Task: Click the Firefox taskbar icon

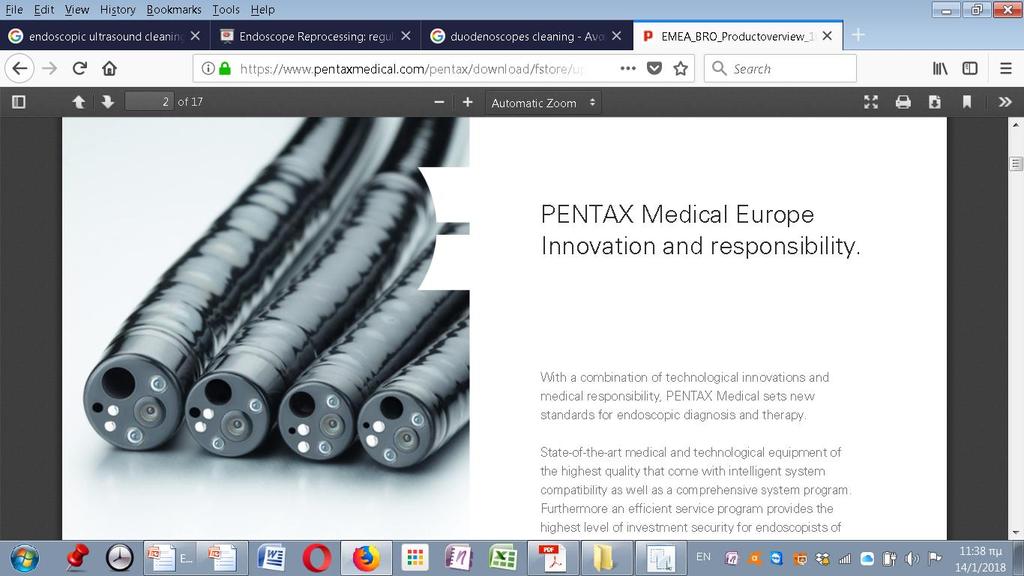Action: pyautogui.click(x=366, y=558)
